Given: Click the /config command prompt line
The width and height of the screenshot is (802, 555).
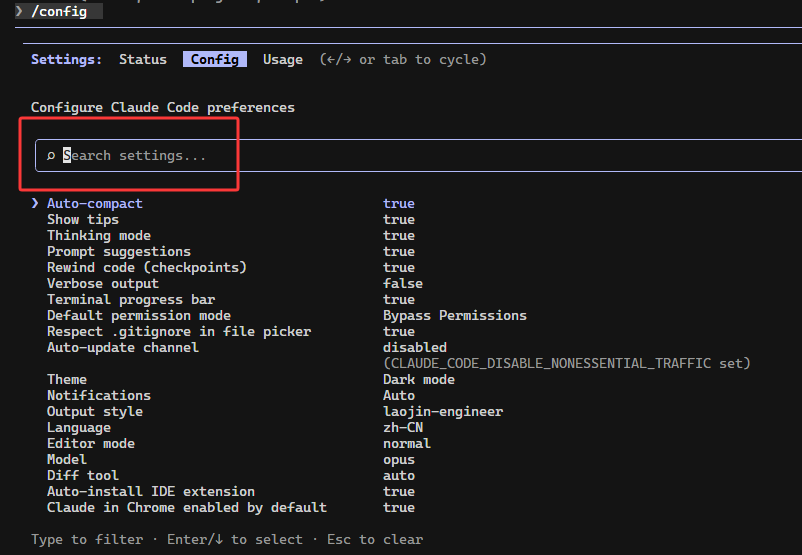Looking at the screenshot, I should click(x=59, y=11).
